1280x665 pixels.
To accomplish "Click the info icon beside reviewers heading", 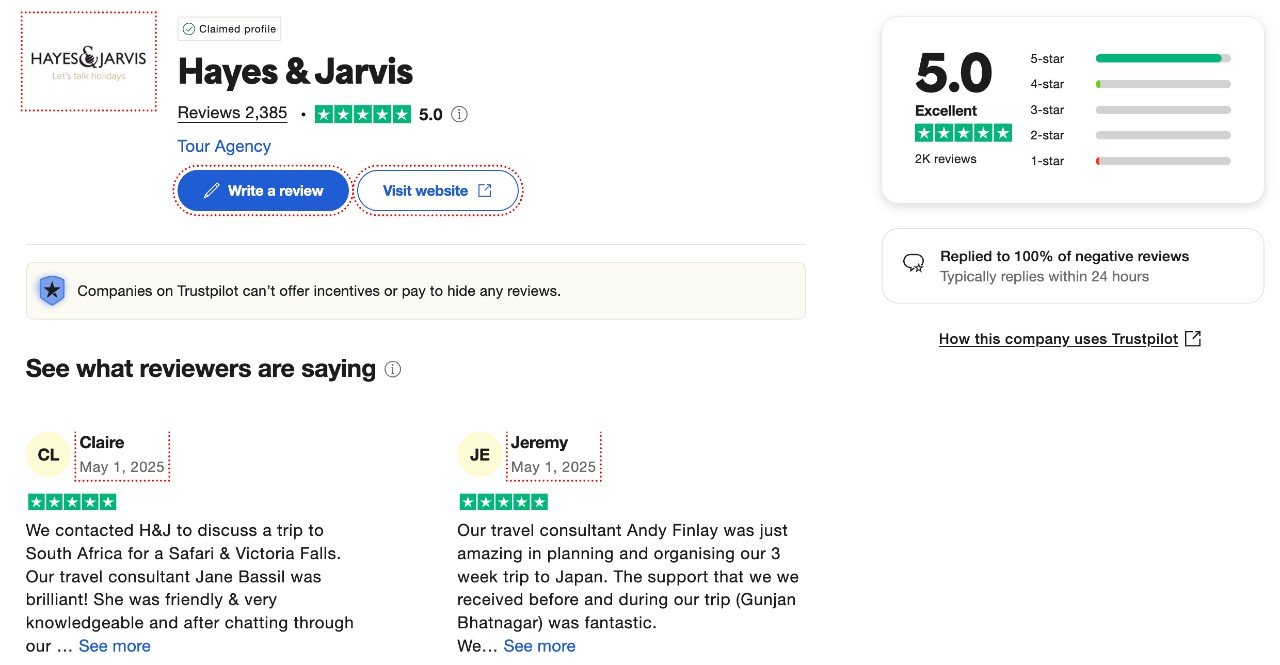I will (393, 369).
